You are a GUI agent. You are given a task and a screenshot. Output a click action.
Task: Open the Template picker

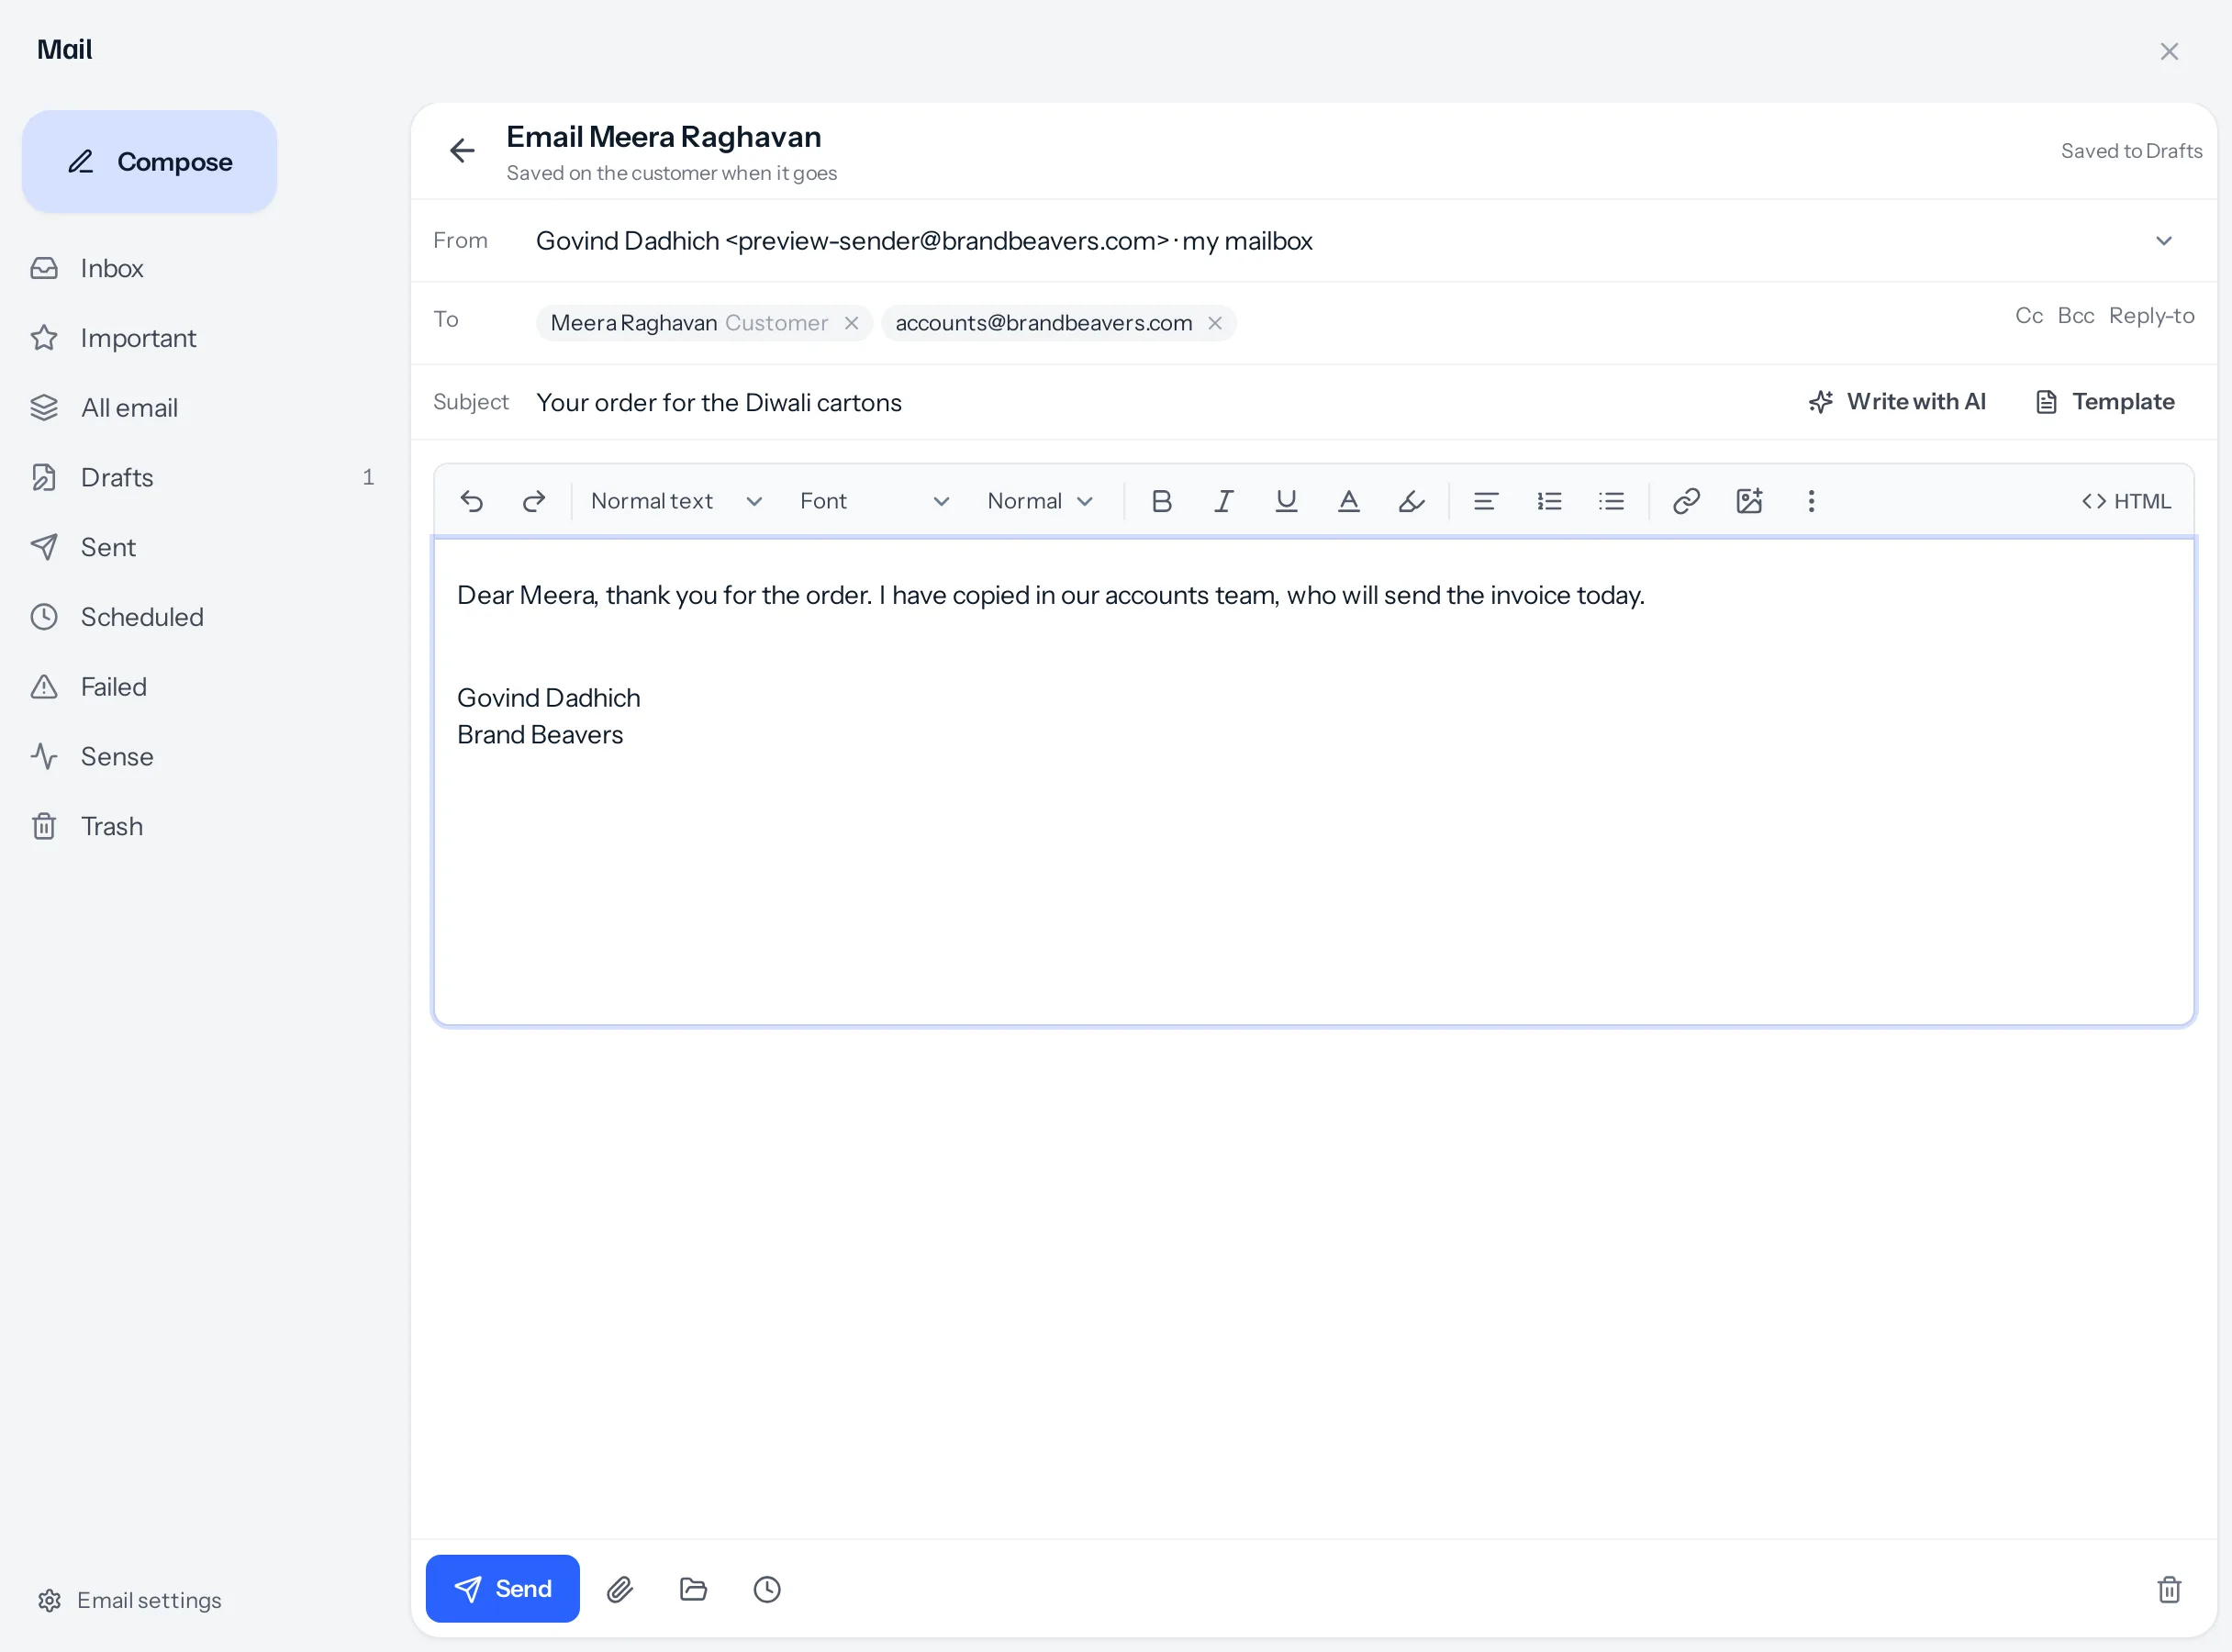coord(2105,402)
